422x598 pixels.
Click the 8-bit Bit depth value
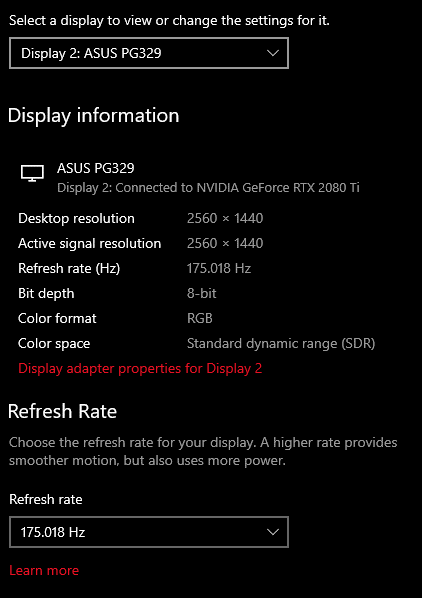[x=202, y=294]
